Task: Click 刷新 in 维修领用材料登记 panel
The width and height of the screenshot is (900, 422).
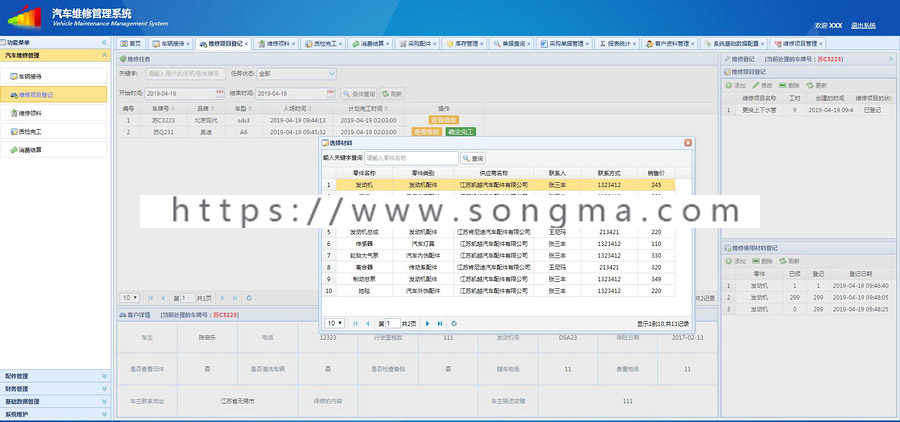Action: point(790,261)
